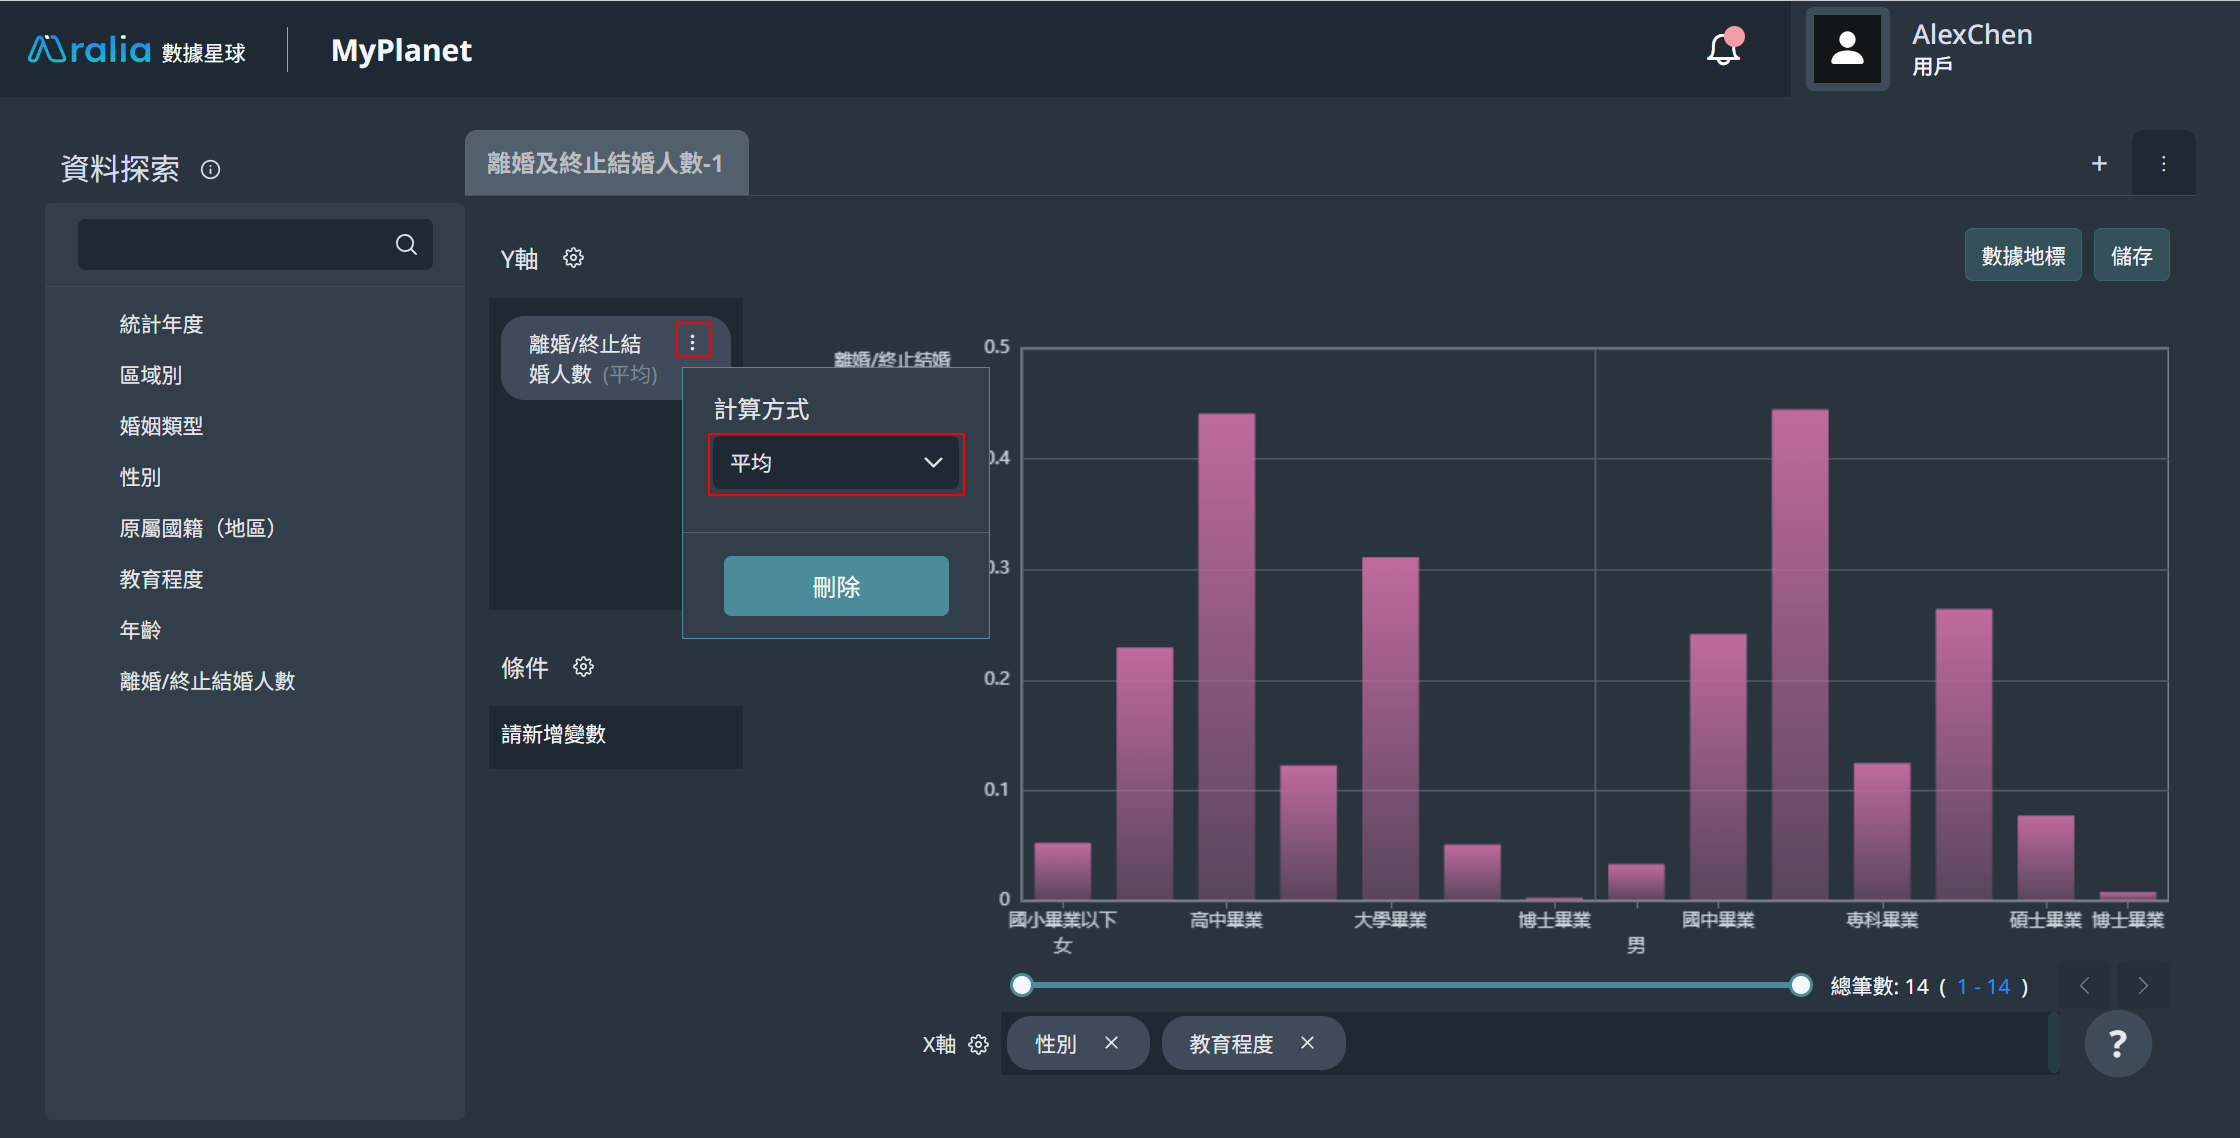Open the MyPlanet link in header
This screenshot has width=2240, height=1138.
(x=401, y=50)
